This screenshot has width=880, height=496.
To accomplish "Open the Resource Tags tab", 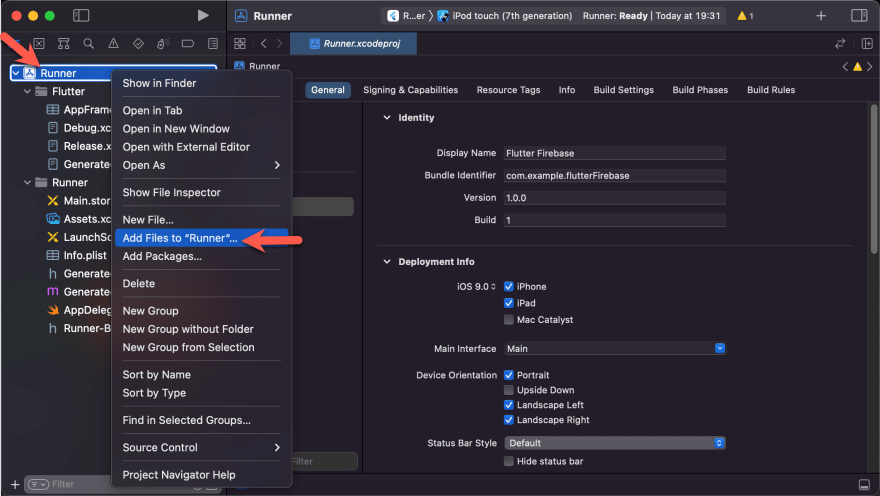I will tap(508, 90).
